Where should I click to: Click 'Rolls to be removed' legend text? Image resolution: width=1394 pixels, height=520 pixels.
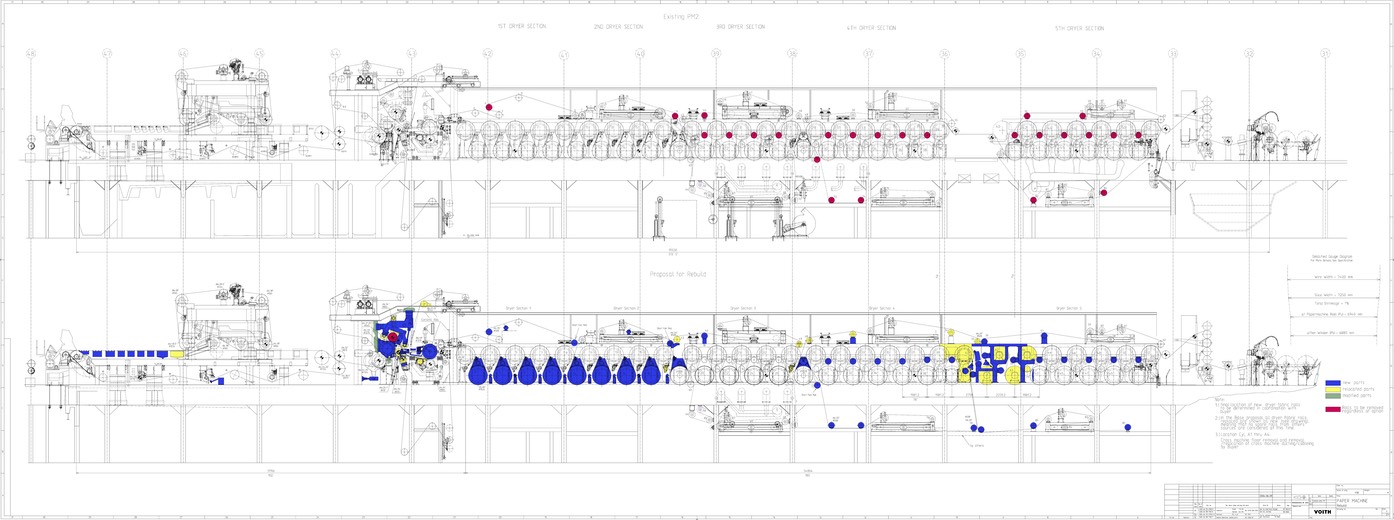point(1363,407)
